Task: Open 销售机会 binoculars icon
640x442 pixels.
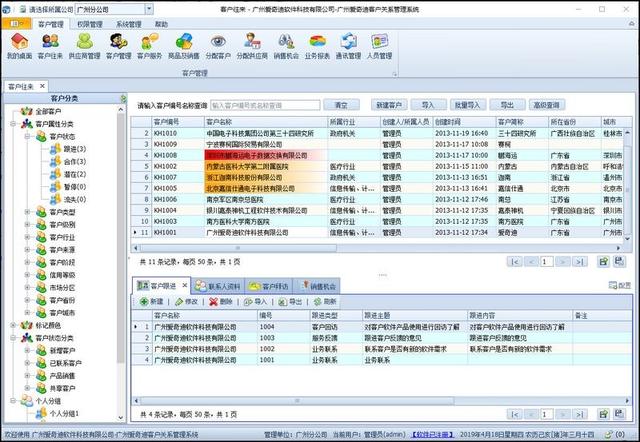Action: [286, 46]
